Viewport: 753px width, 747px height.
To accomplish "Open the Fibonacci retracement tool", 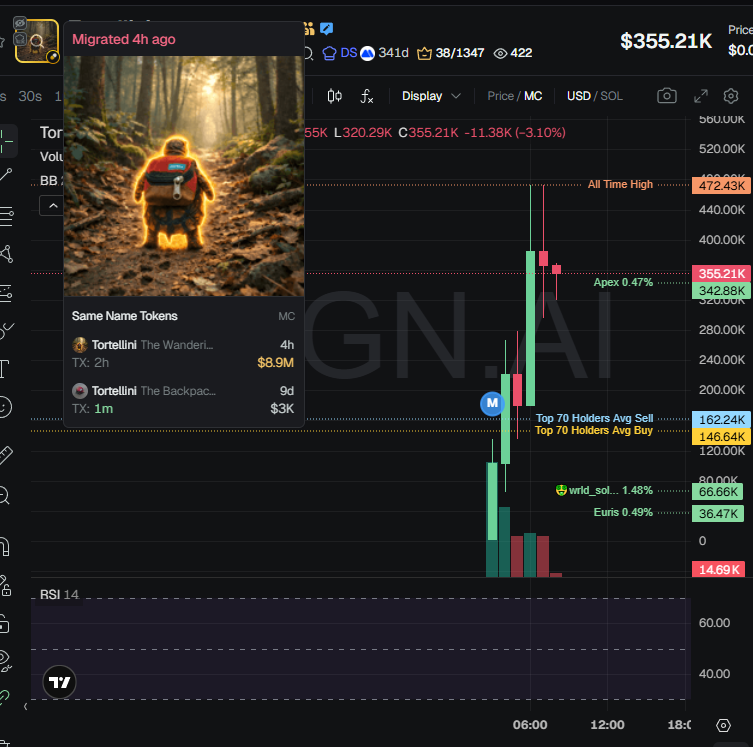I will [x=6, y=216].
